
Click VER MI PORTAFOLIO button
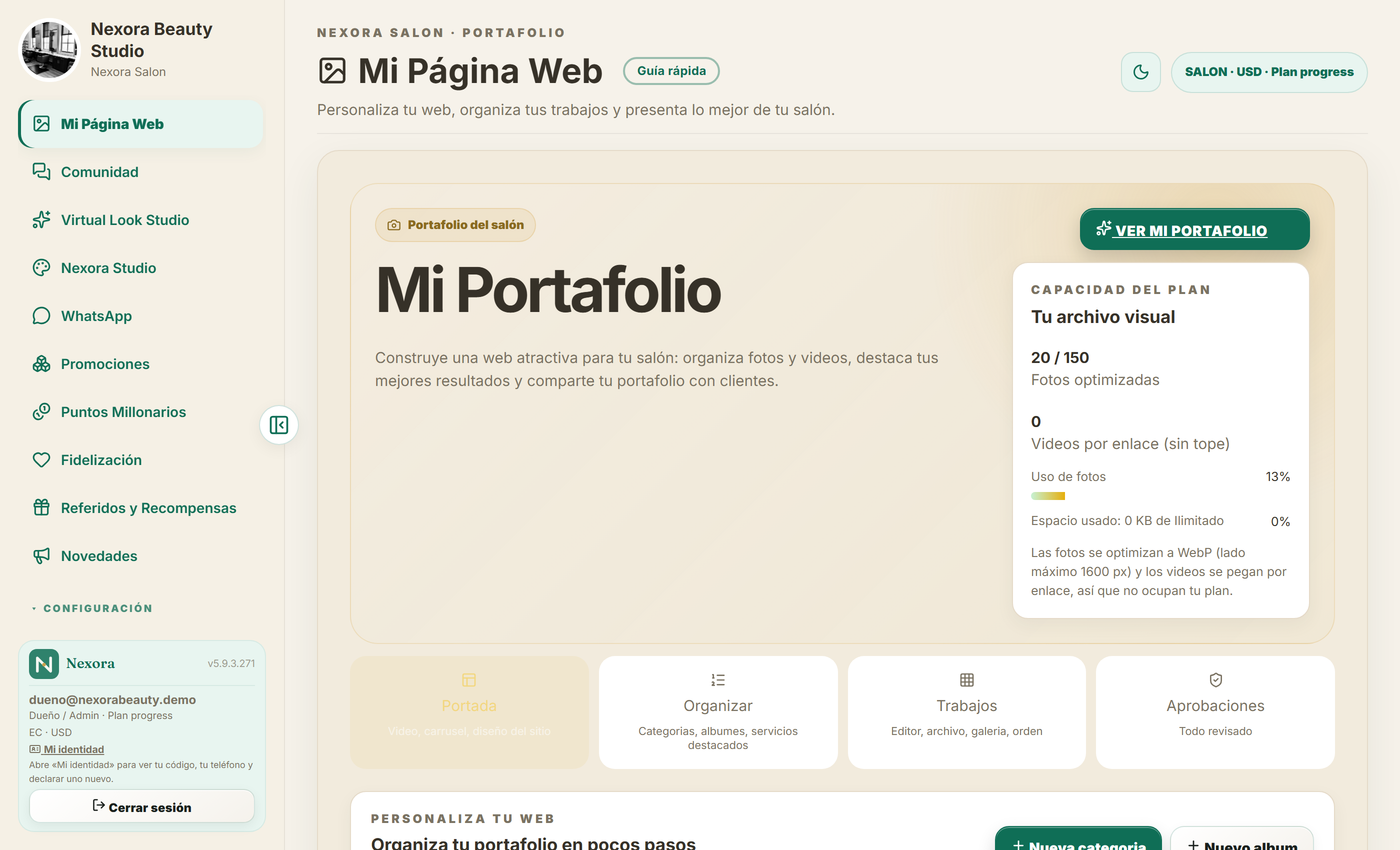point(1194,230)
